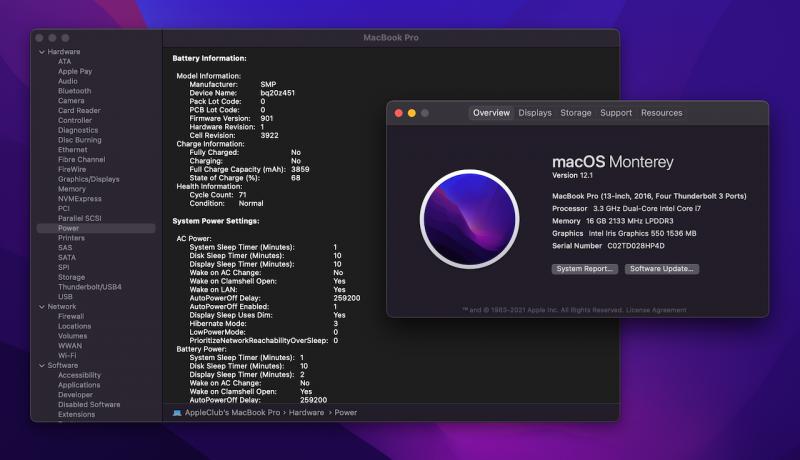800x460 pixels.
Task: Collapse the Hardware section in the sidebar
Action: 41,52
